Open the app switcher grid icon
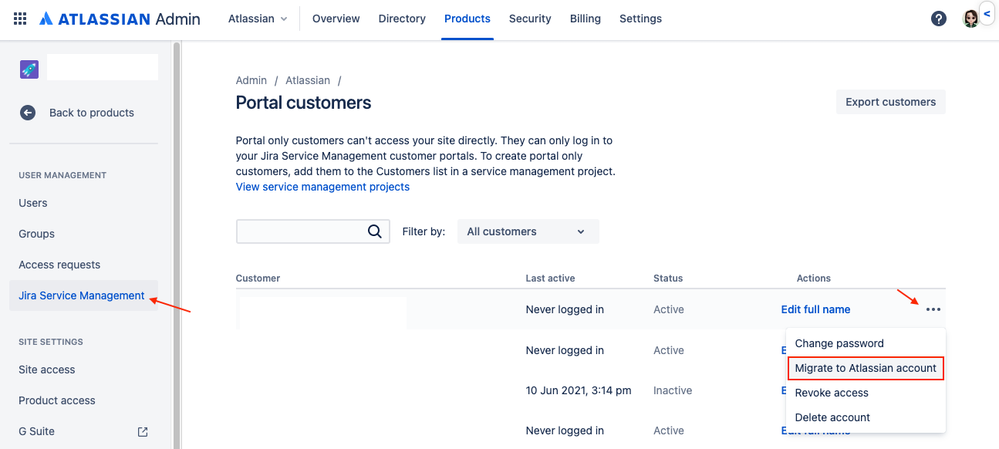This screenshot has width=999, height=449. (20, 19)
